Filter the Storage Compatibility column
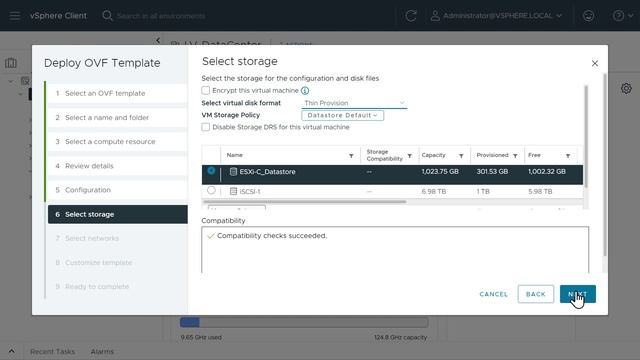This screenshot has width=640, height=360. pyautogui.click(x=409, y=156)
